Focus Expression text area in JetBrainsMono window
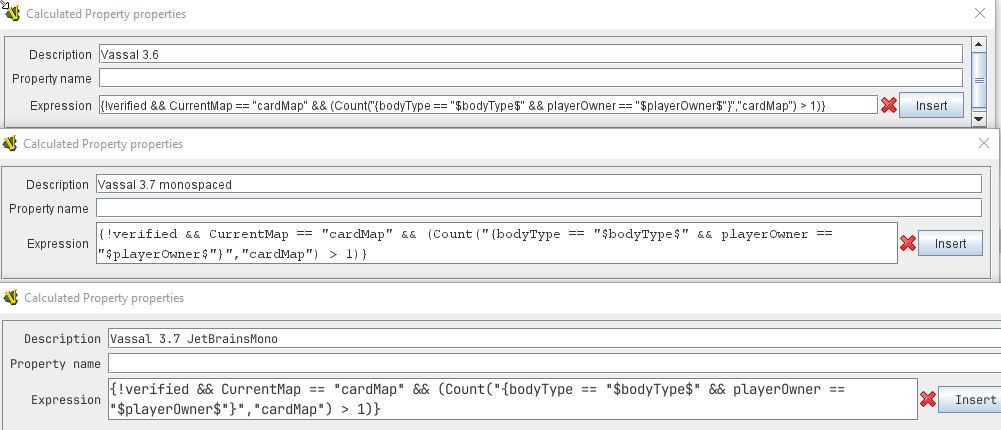 coord(513,399)
